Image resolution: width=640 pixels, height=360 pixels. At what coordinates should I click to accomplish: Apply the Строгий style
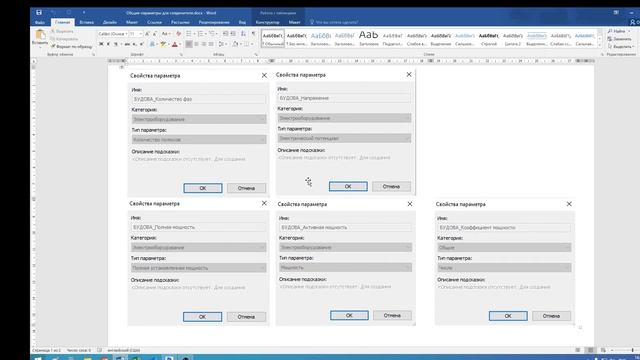click(x=489, y=38)
